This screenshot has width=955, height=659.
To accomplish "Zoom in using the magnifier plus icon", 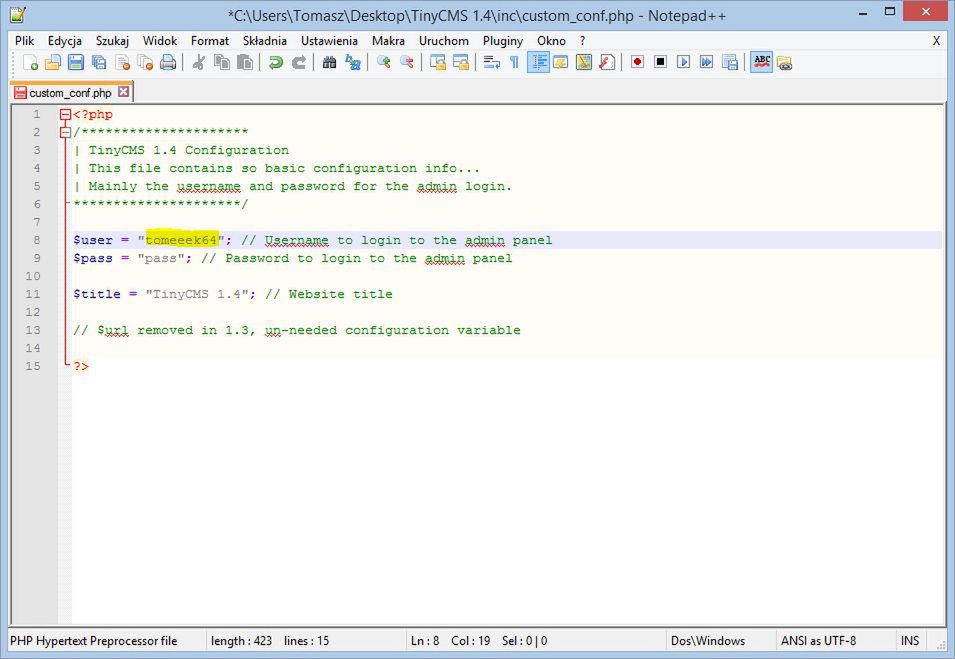I will point(383,62).
